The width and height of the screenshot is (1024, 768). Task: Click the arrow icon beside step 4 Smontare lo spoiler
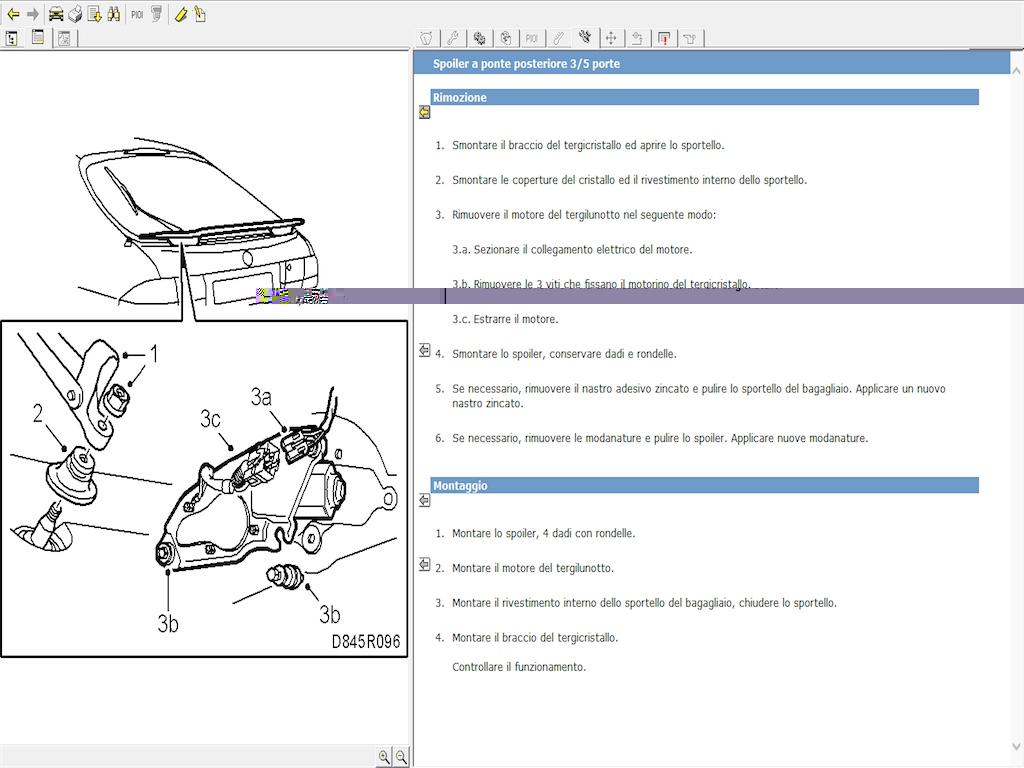(424, 351)
